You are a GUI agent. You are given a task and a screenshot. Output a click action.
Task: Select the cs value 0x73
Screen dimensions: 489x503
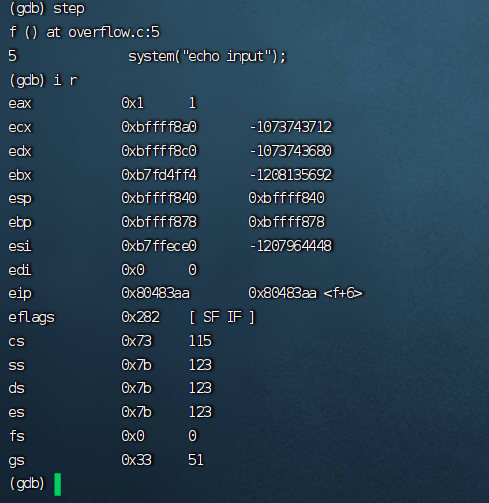pyautogui.click(x=136, y=341)
